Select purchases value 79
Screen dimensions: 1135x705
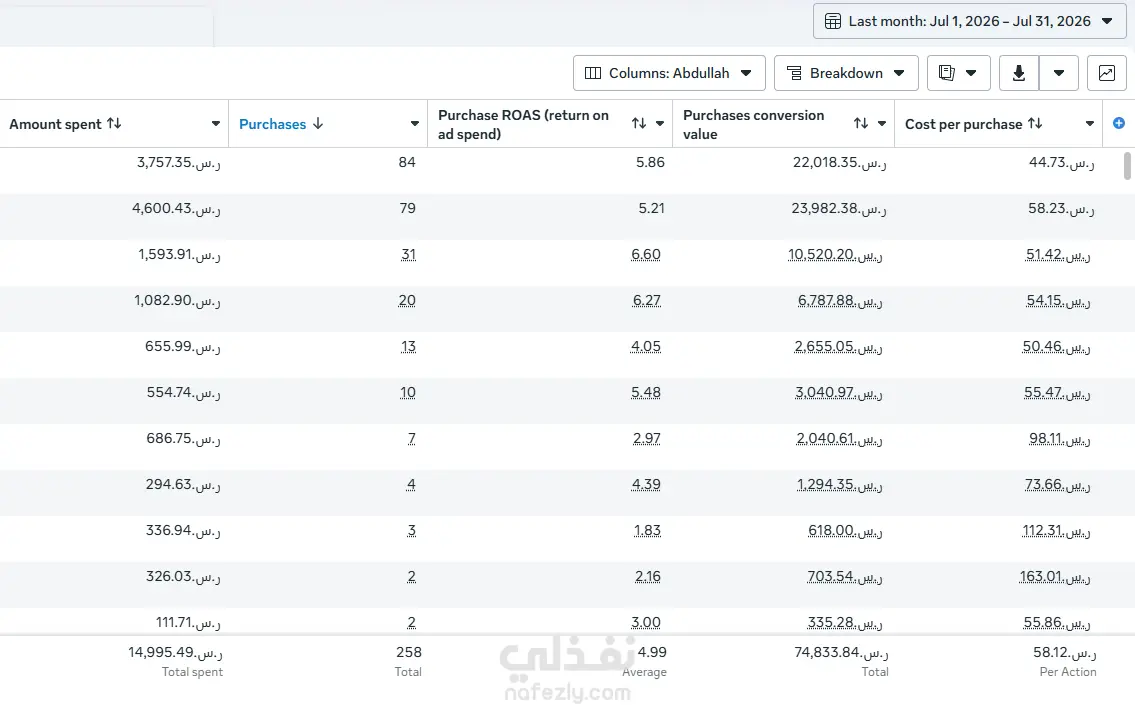[408, 208]
